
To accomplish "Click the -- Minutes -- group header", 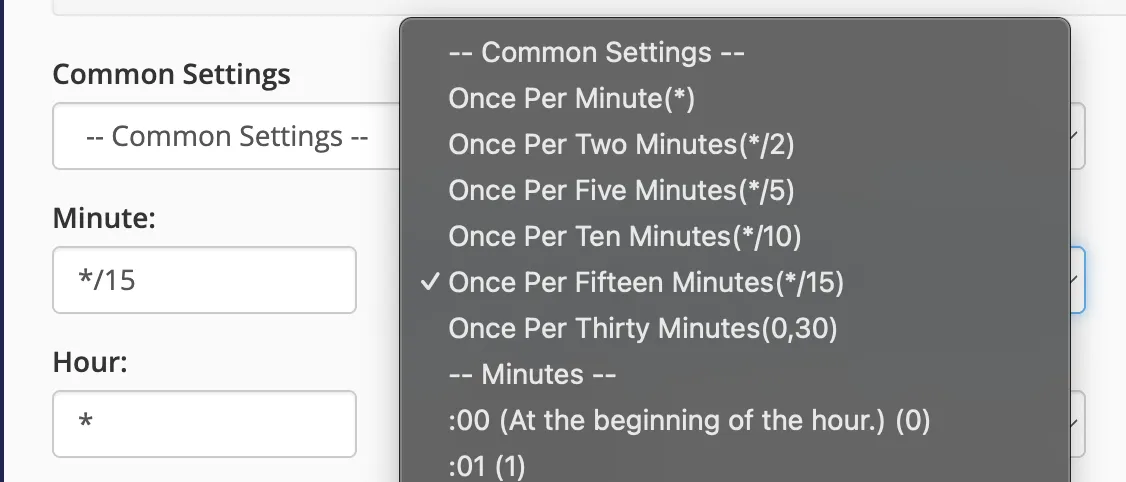I will (532, 374).
